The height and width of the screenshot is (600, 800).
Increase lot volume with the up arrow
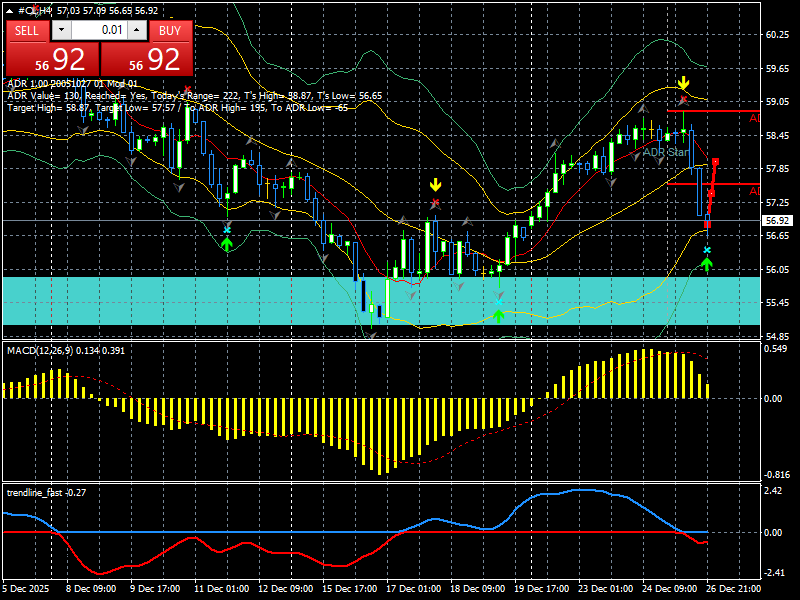[137, 30]
